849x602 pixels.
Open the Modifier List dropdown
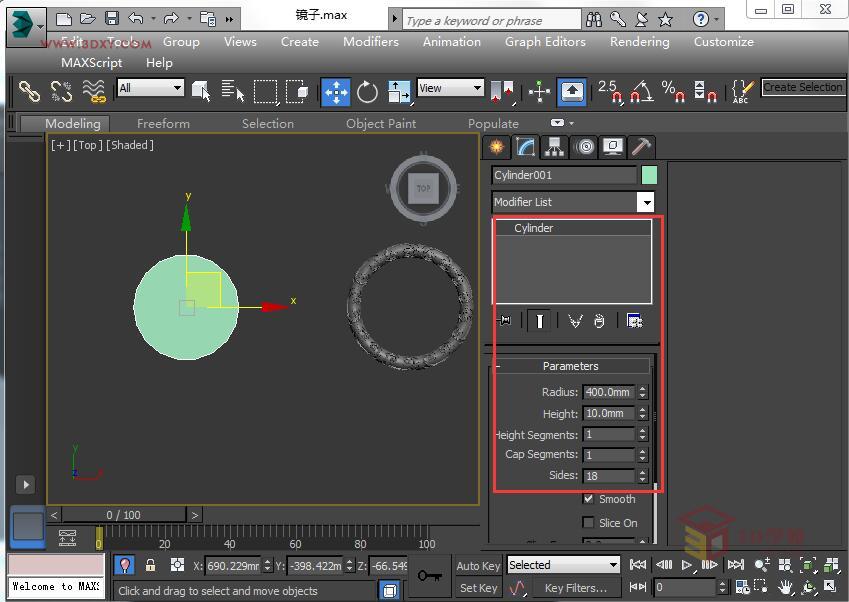(x=645, y=202)
